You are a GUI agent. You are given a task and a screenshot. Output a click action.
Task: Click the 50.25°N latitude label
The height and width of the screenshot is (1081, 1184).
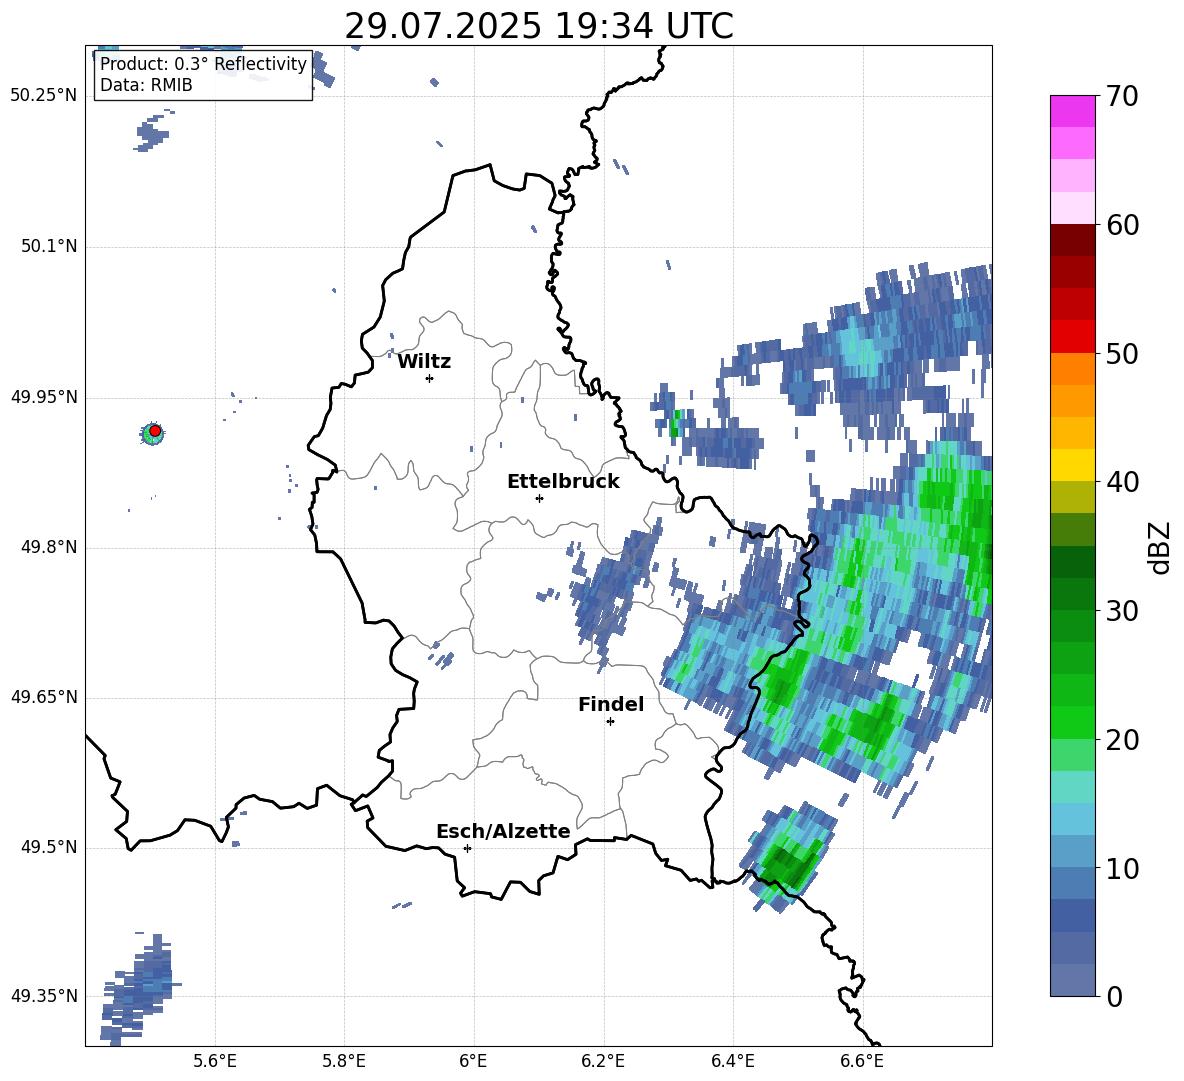[44, 96]
